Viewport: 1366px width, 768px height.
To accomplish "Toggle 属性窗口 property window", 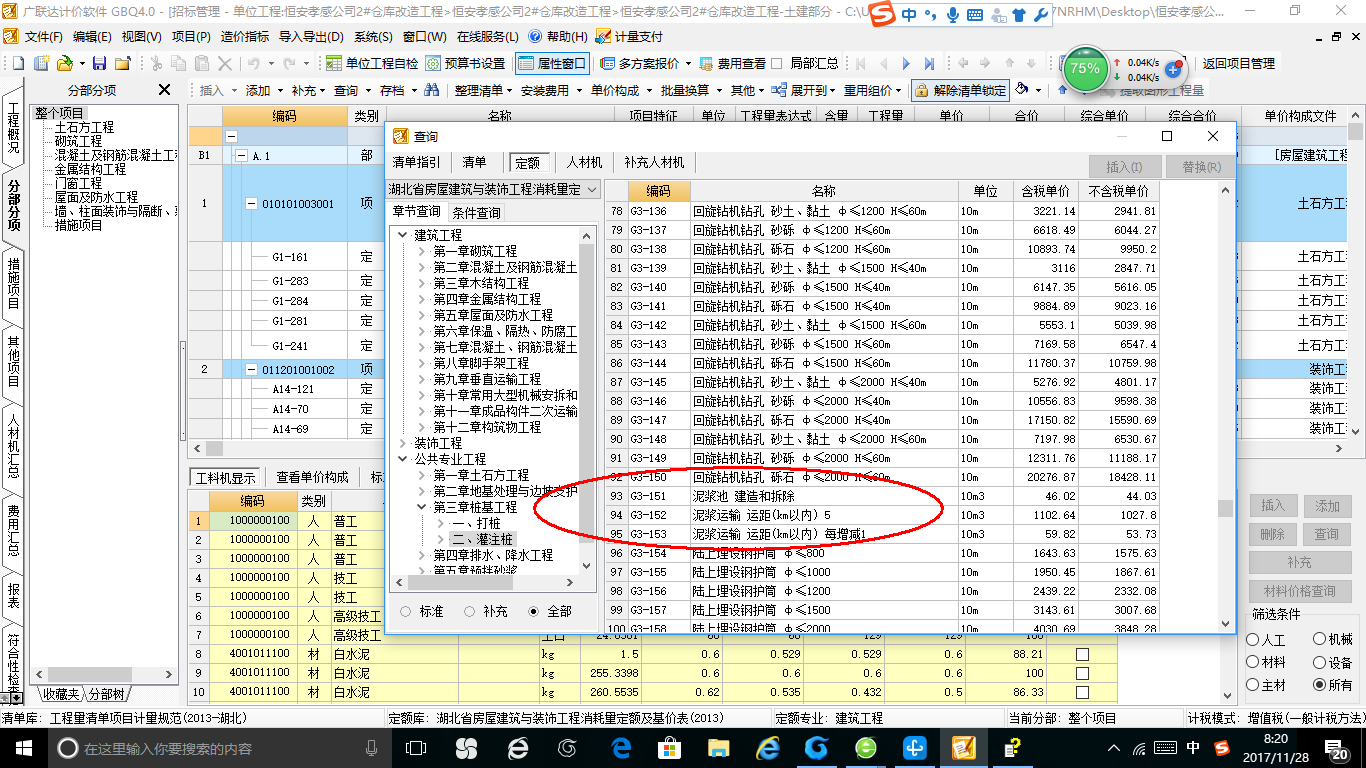I will pos(553,63).
